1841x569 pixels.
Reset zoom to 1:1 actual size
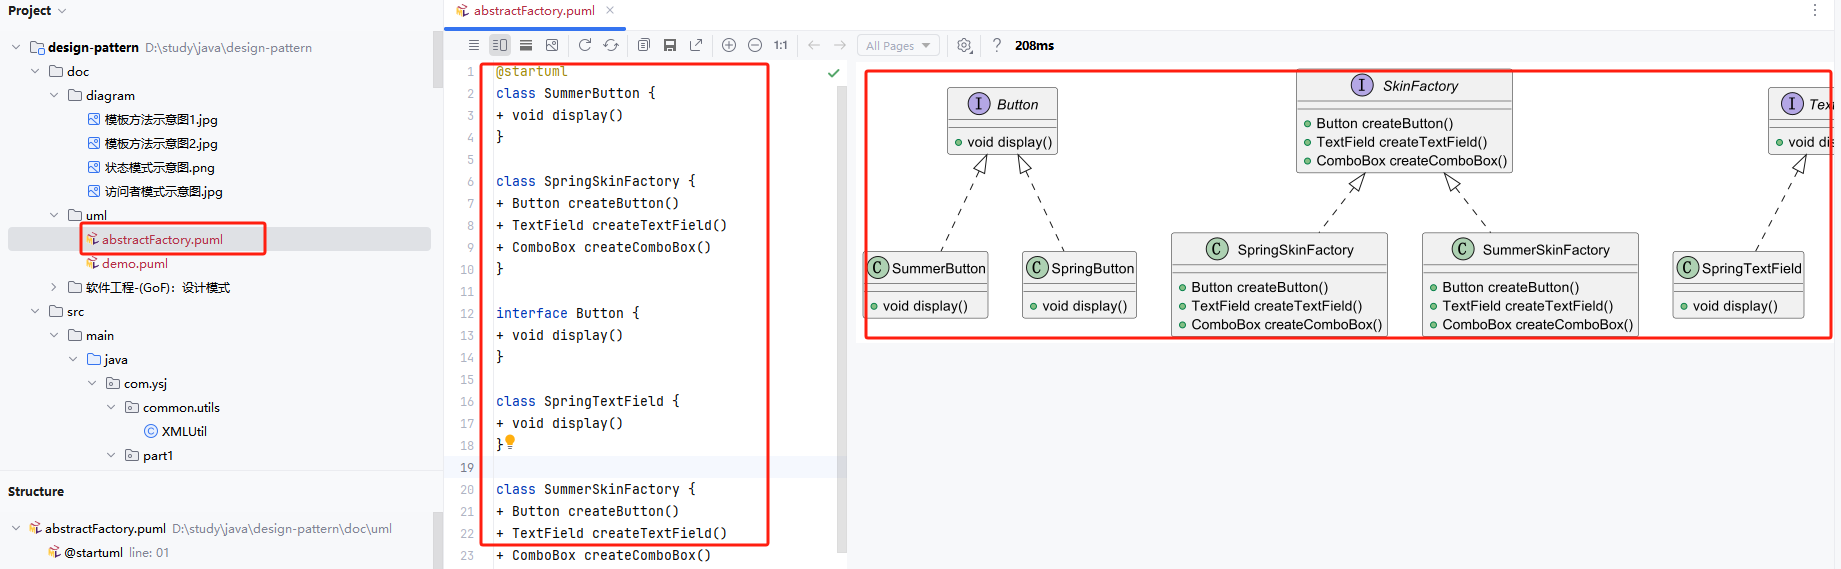point(781,45)
